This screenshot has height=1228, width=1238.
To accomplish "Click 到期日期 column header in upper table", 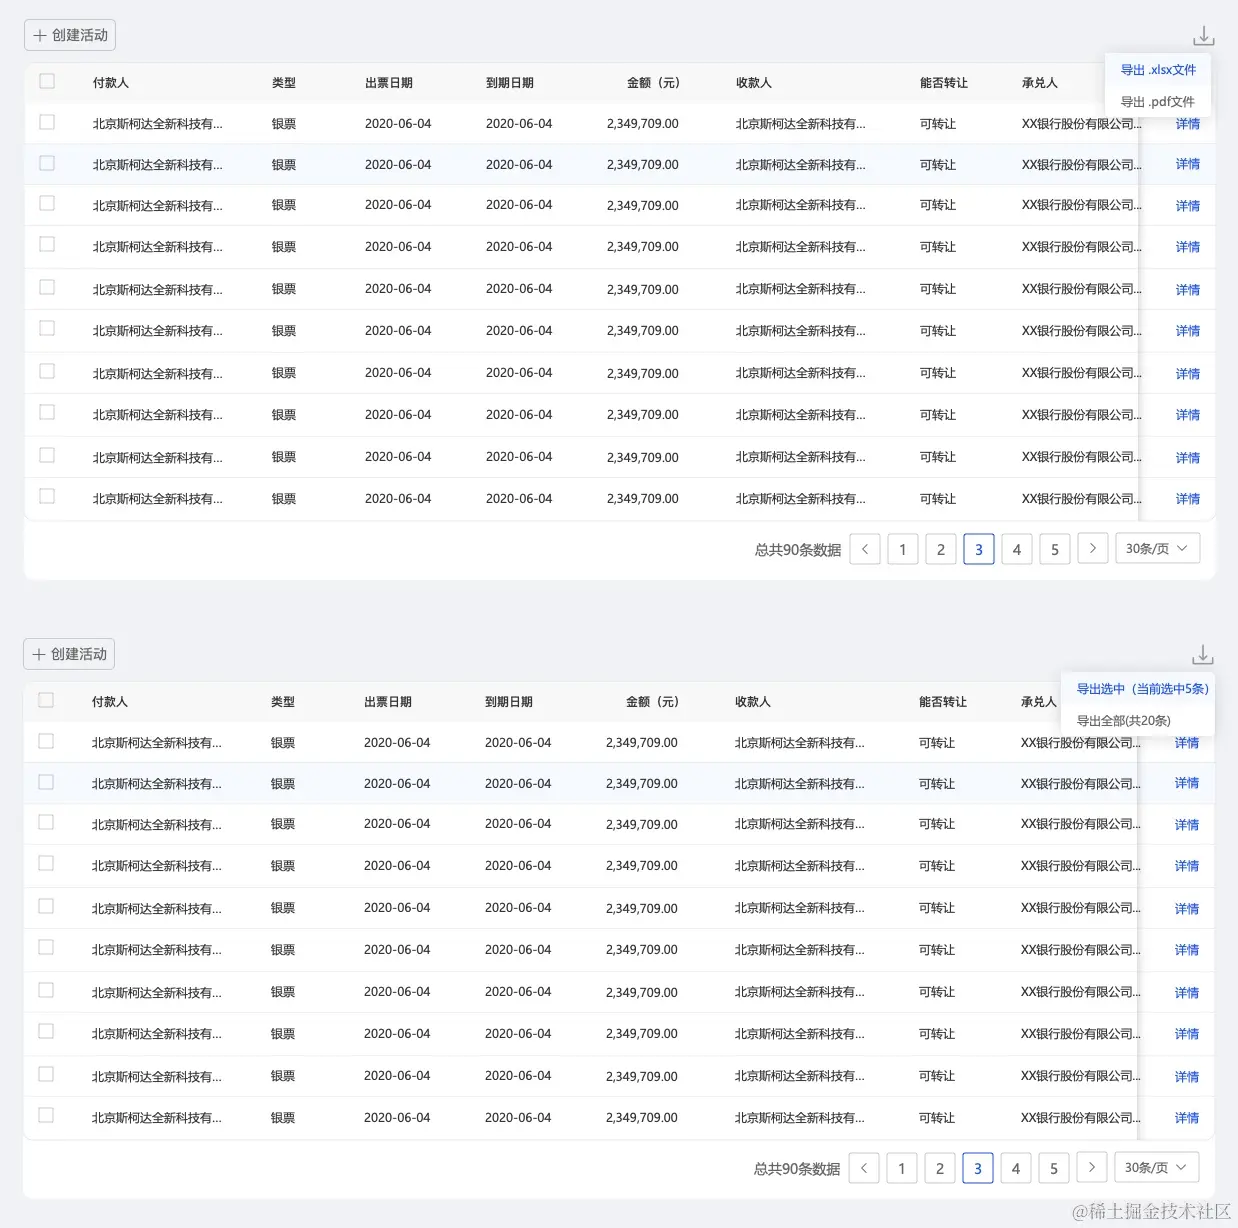I will (x=510, y=83).
